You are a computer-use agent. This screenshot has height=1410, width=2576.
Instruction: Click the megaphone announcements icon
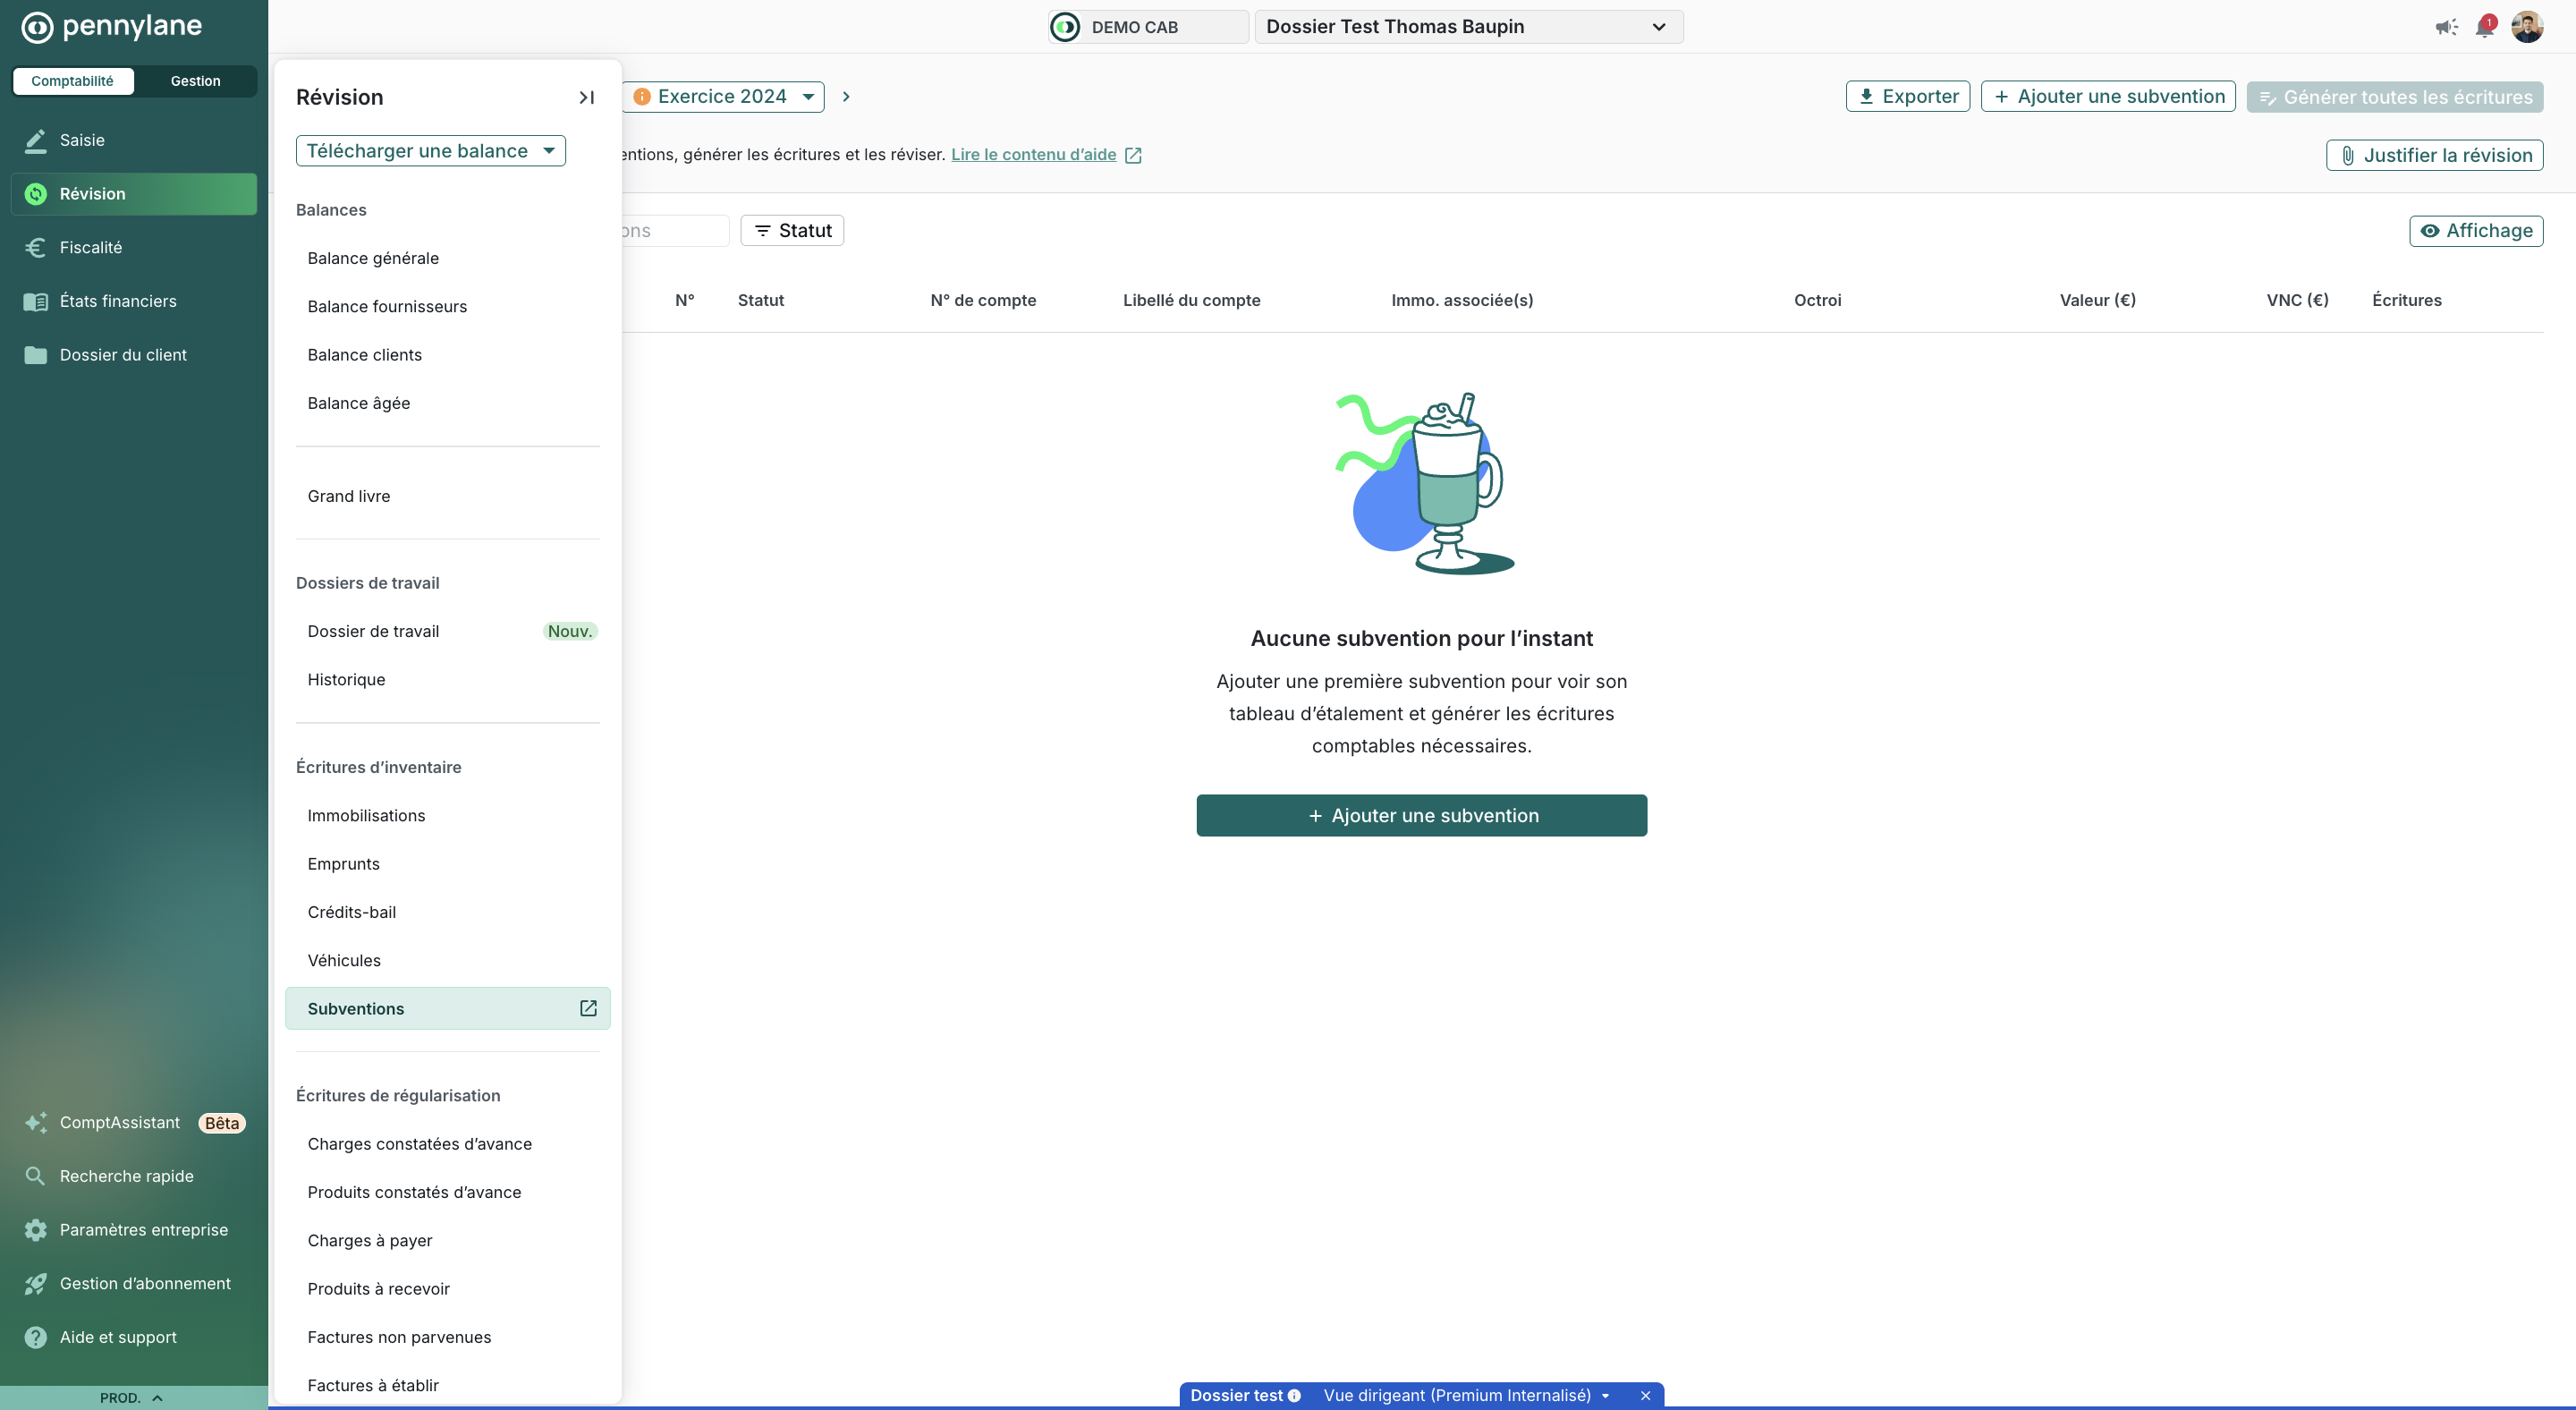(2445, 27)
